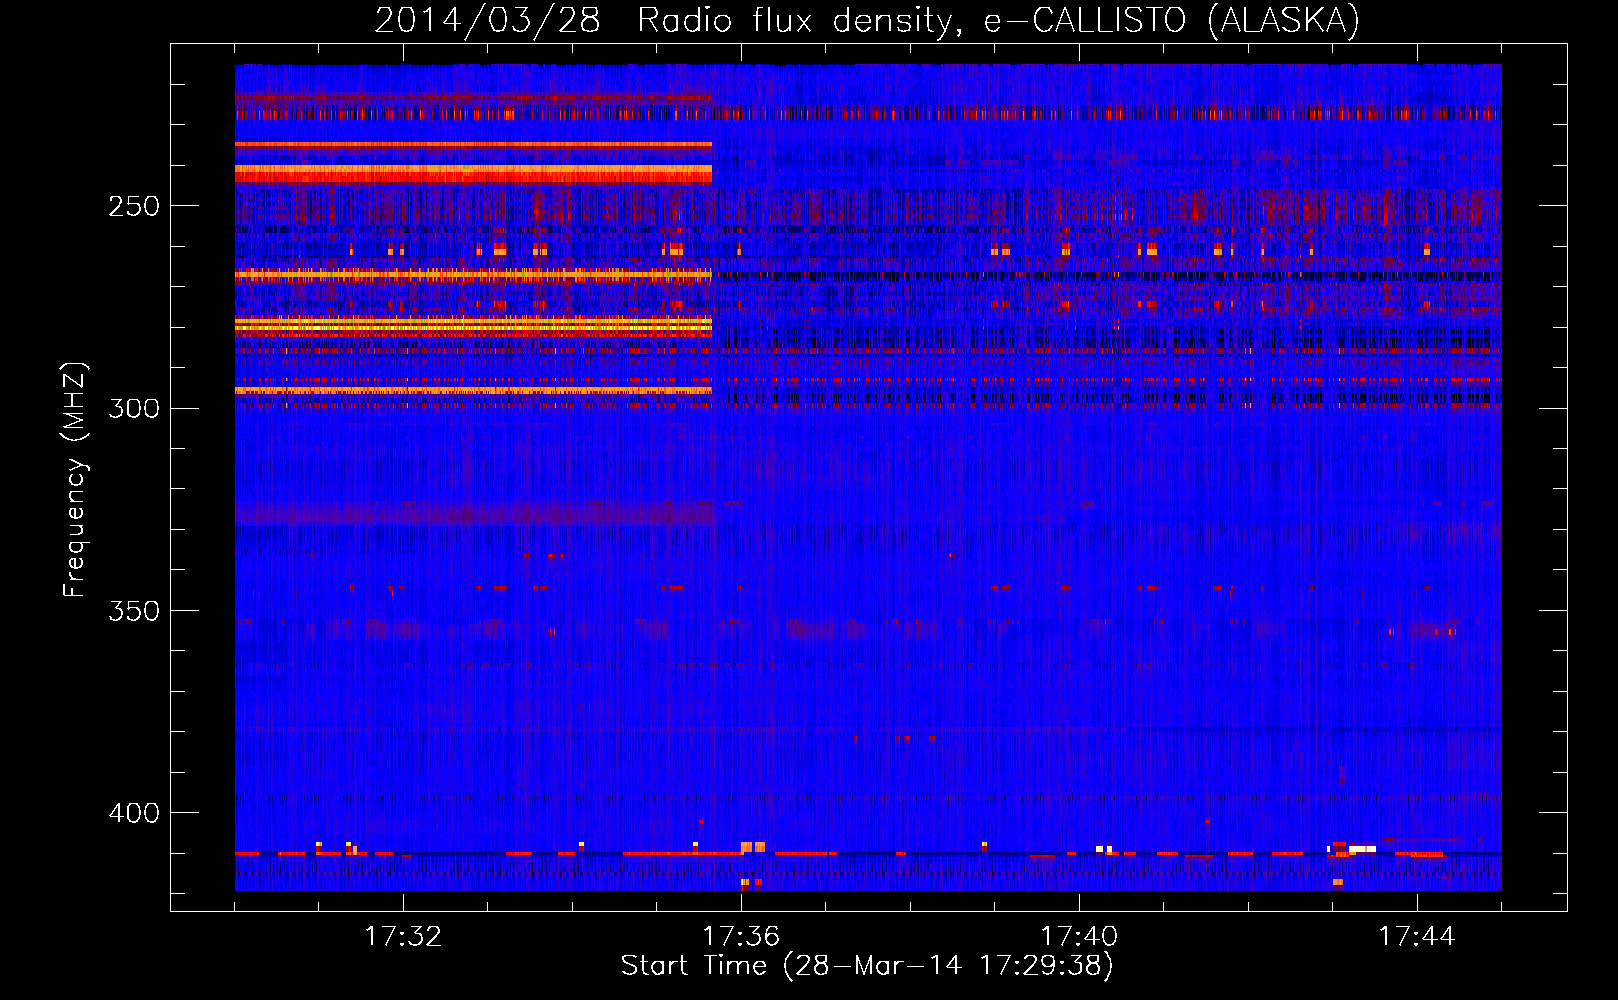Click the 250 frequency tick label

134,206
